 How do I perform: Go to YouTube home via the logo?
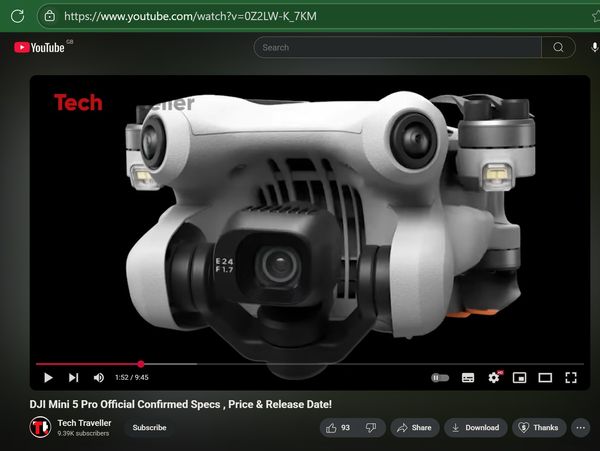pos(39,47)
